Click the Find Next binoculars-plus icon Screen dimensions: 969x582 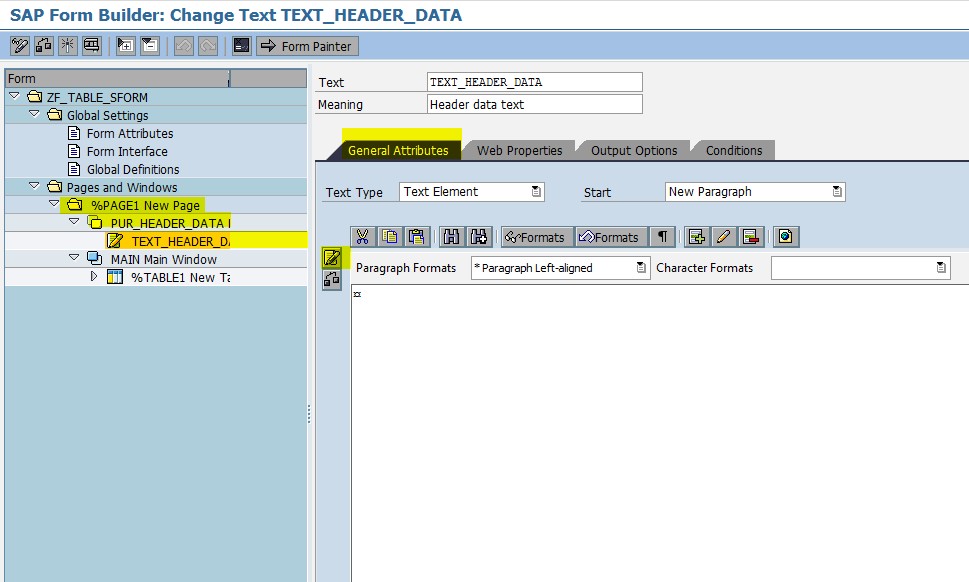[x=478, y=237]
